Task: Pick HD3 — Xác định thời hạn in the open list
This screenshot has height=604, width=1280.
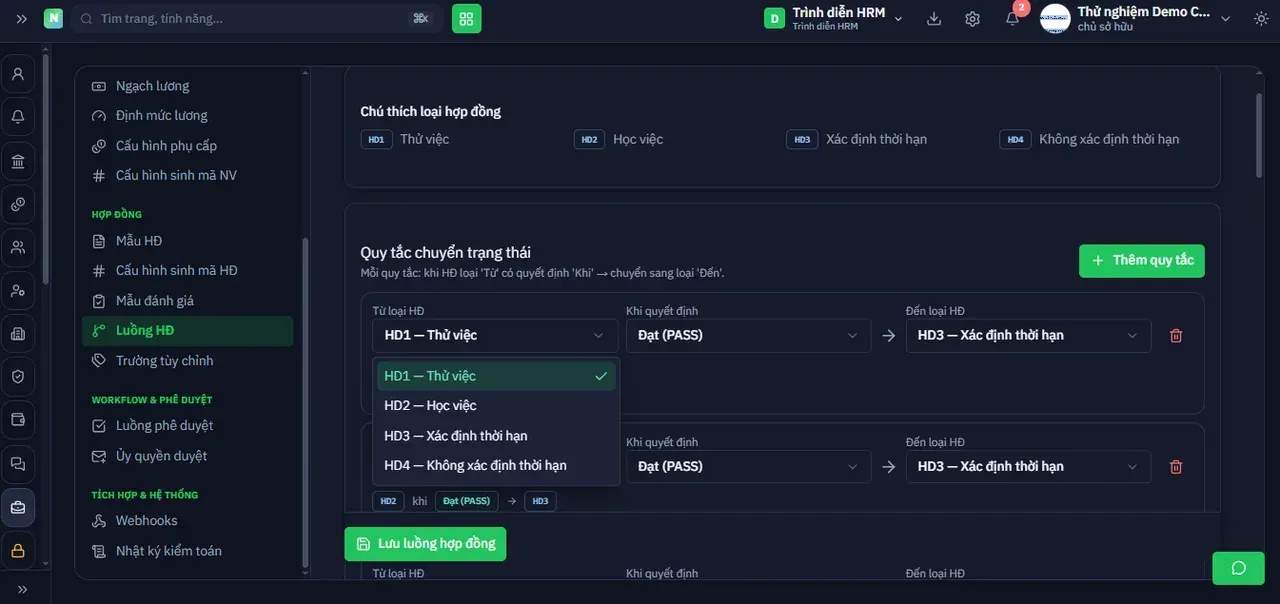Action: [495, 436]
